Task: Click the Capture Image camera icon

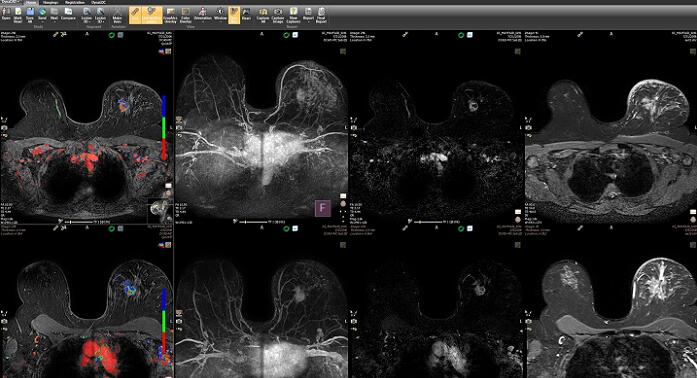Action: (x=278, y=15)
